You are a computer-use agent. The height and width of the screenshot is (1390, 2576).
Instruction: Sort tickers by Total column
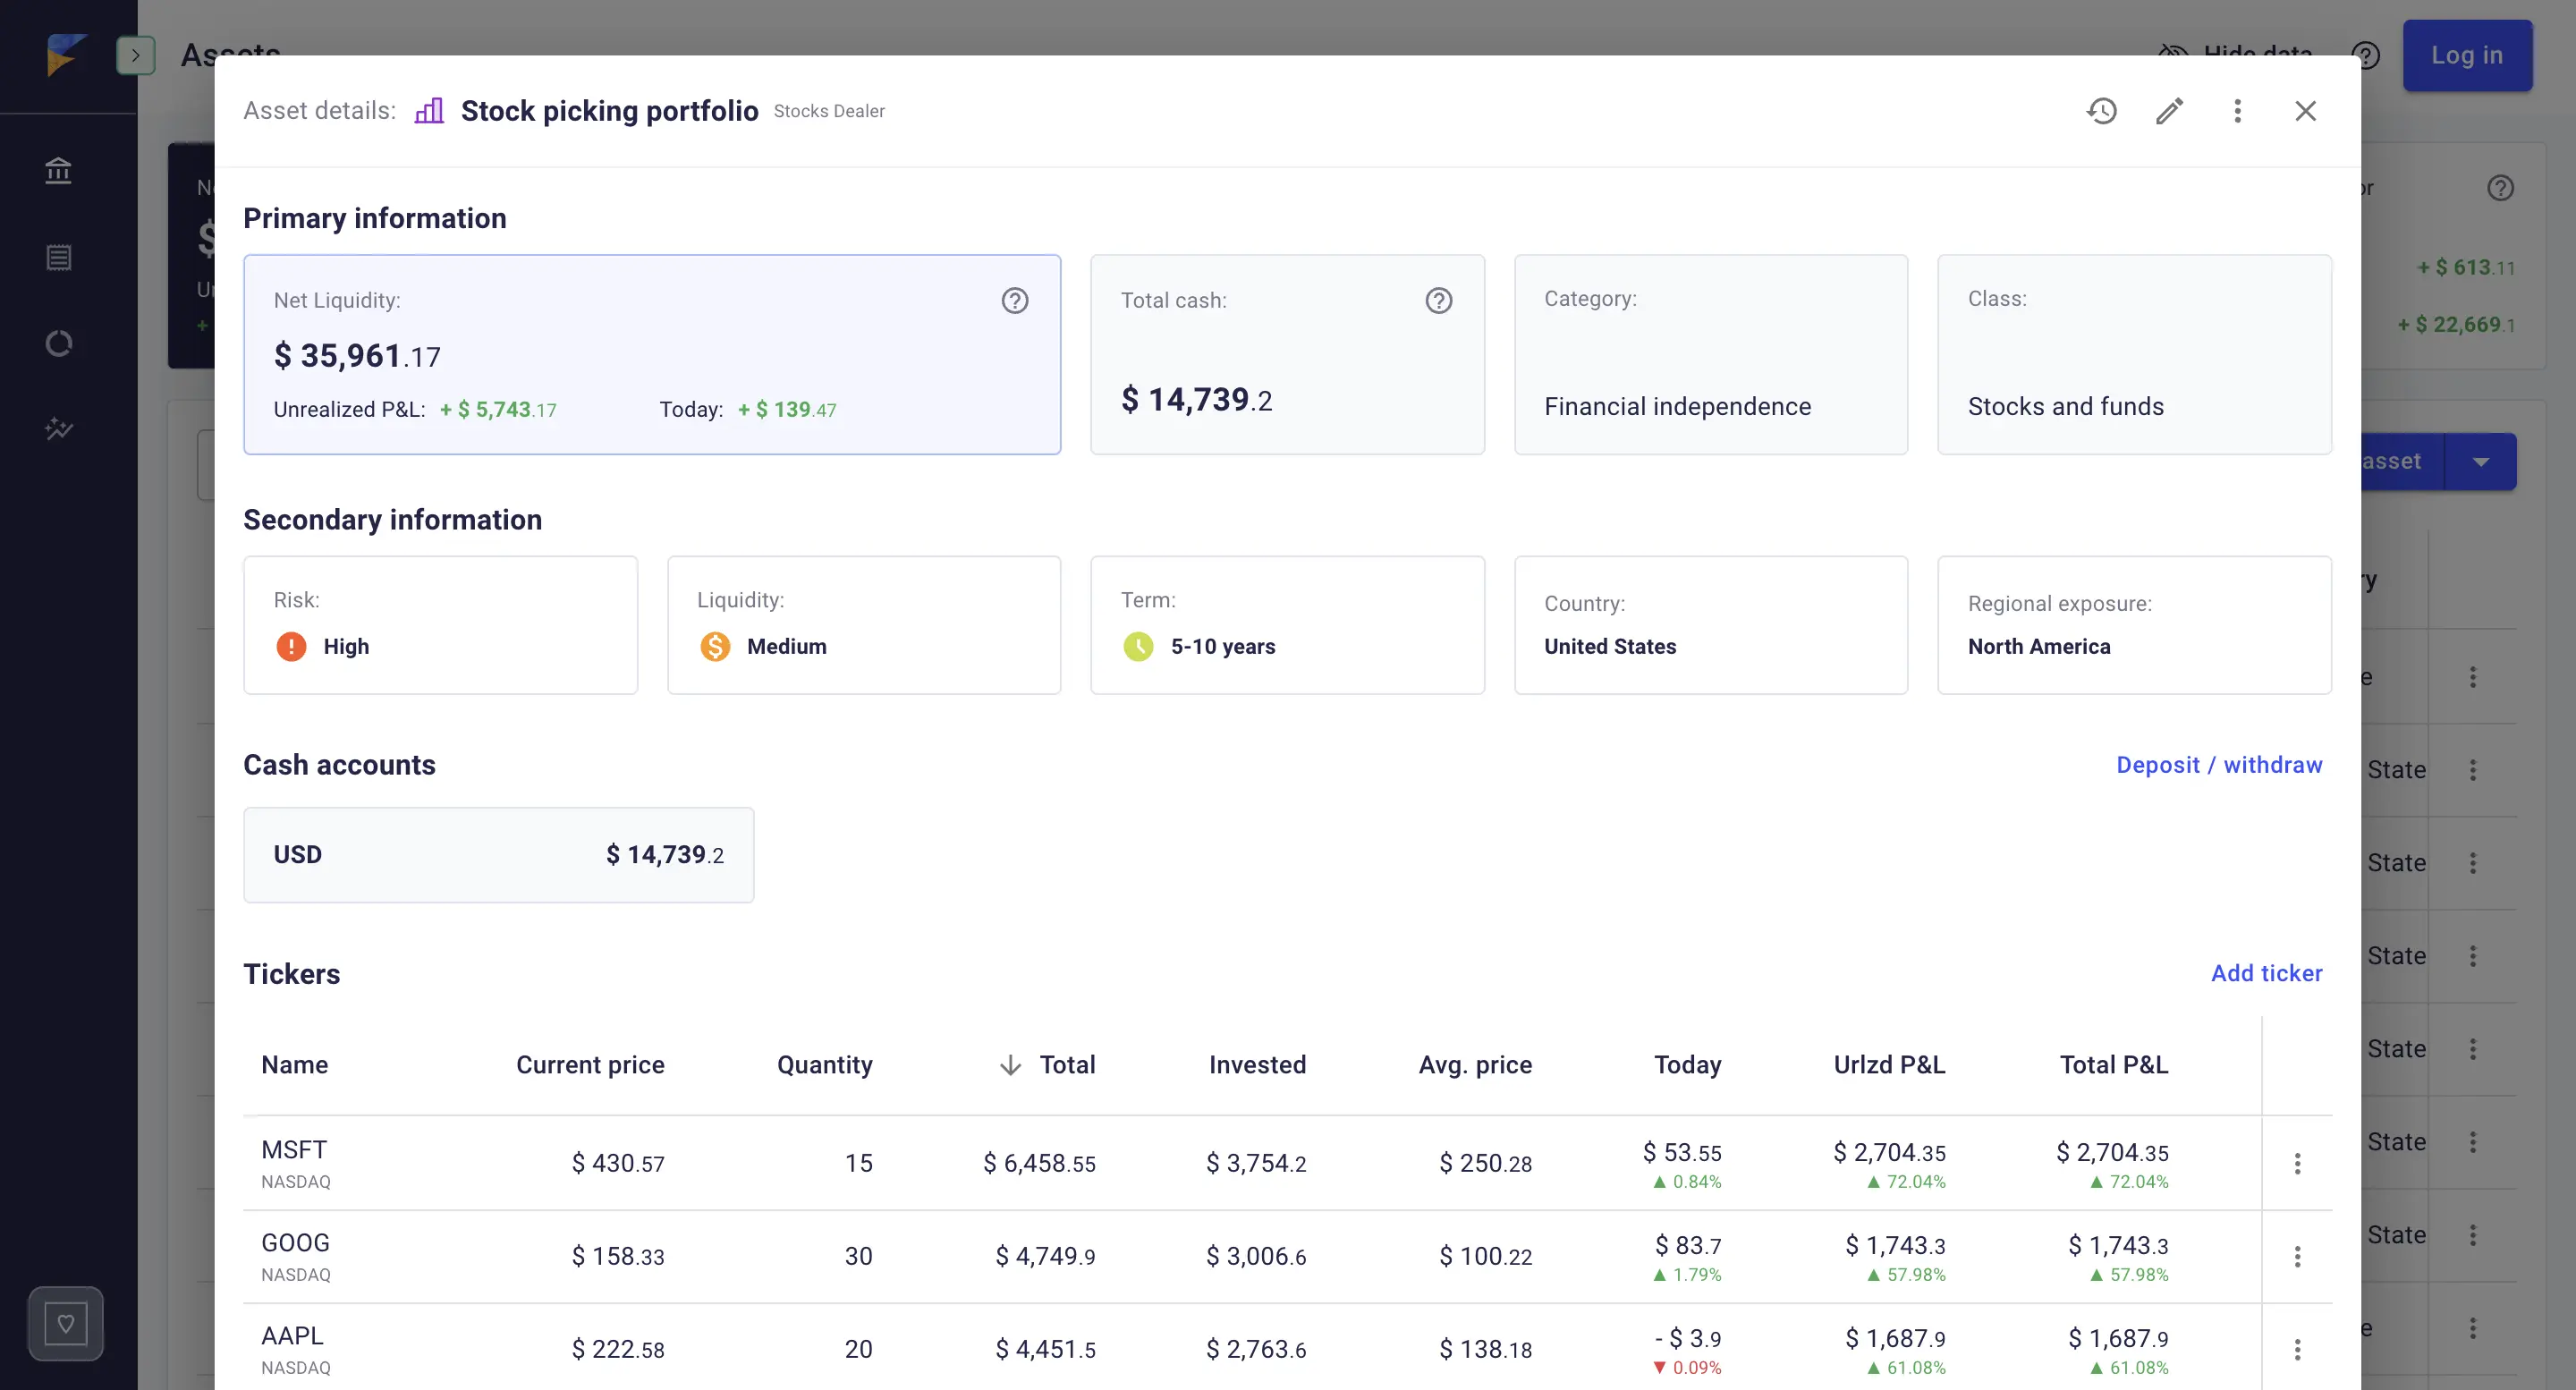(1066, 1065)
